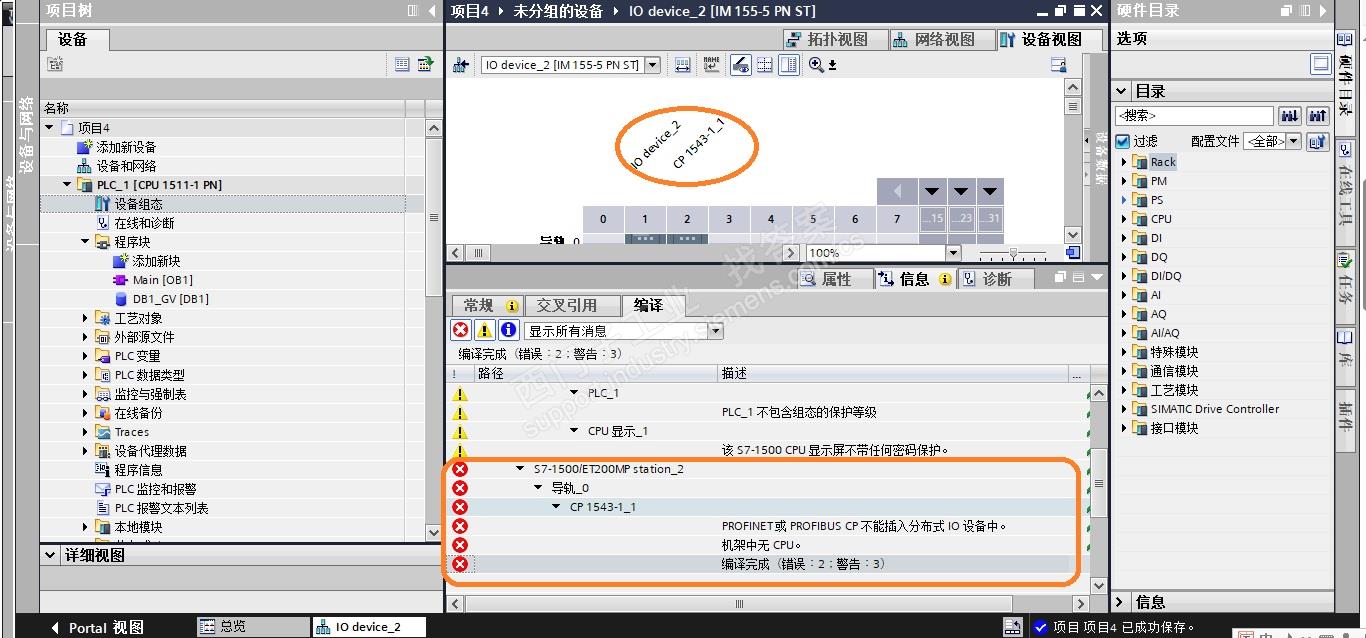The height and width of the screenshot is (638, 1366).
Task: Click the page break view icon in the toolbar
Action: point(765,65)
